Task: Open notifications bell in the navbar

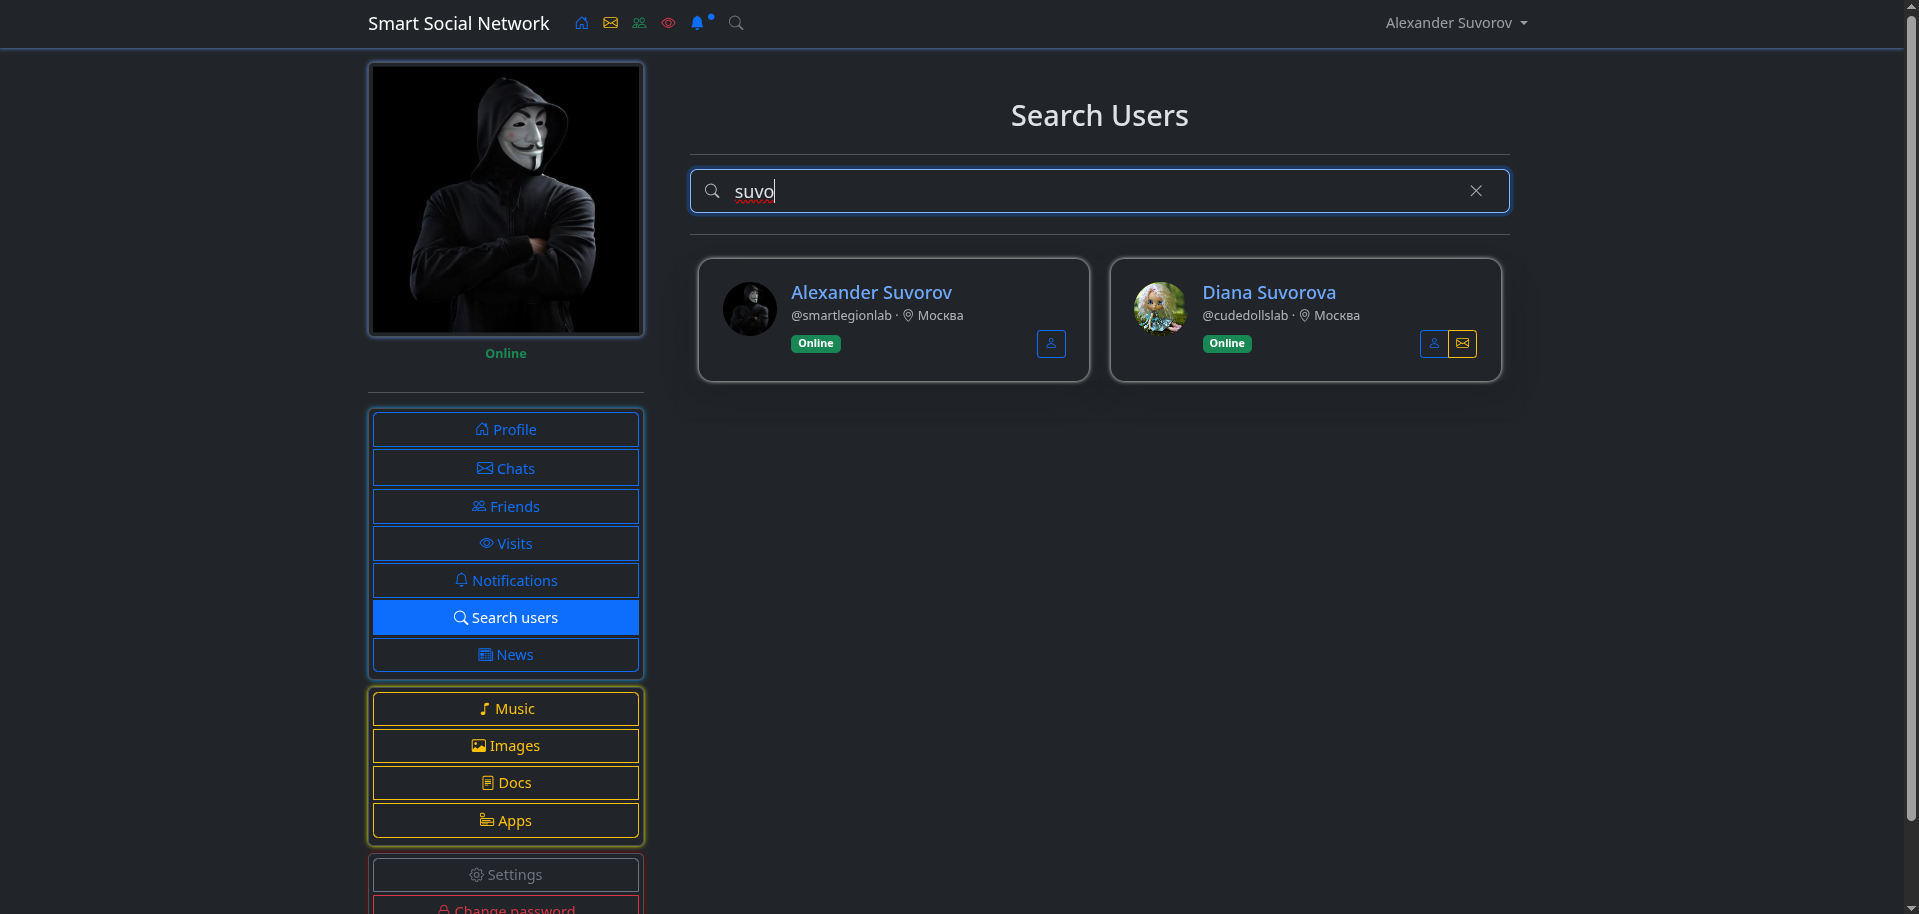Action: 698,23
